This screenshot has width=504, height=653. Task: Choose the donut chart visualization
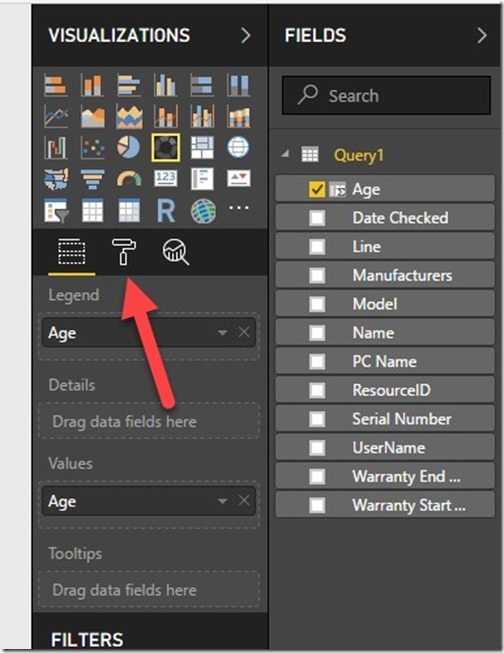click(x=166, y=147)
